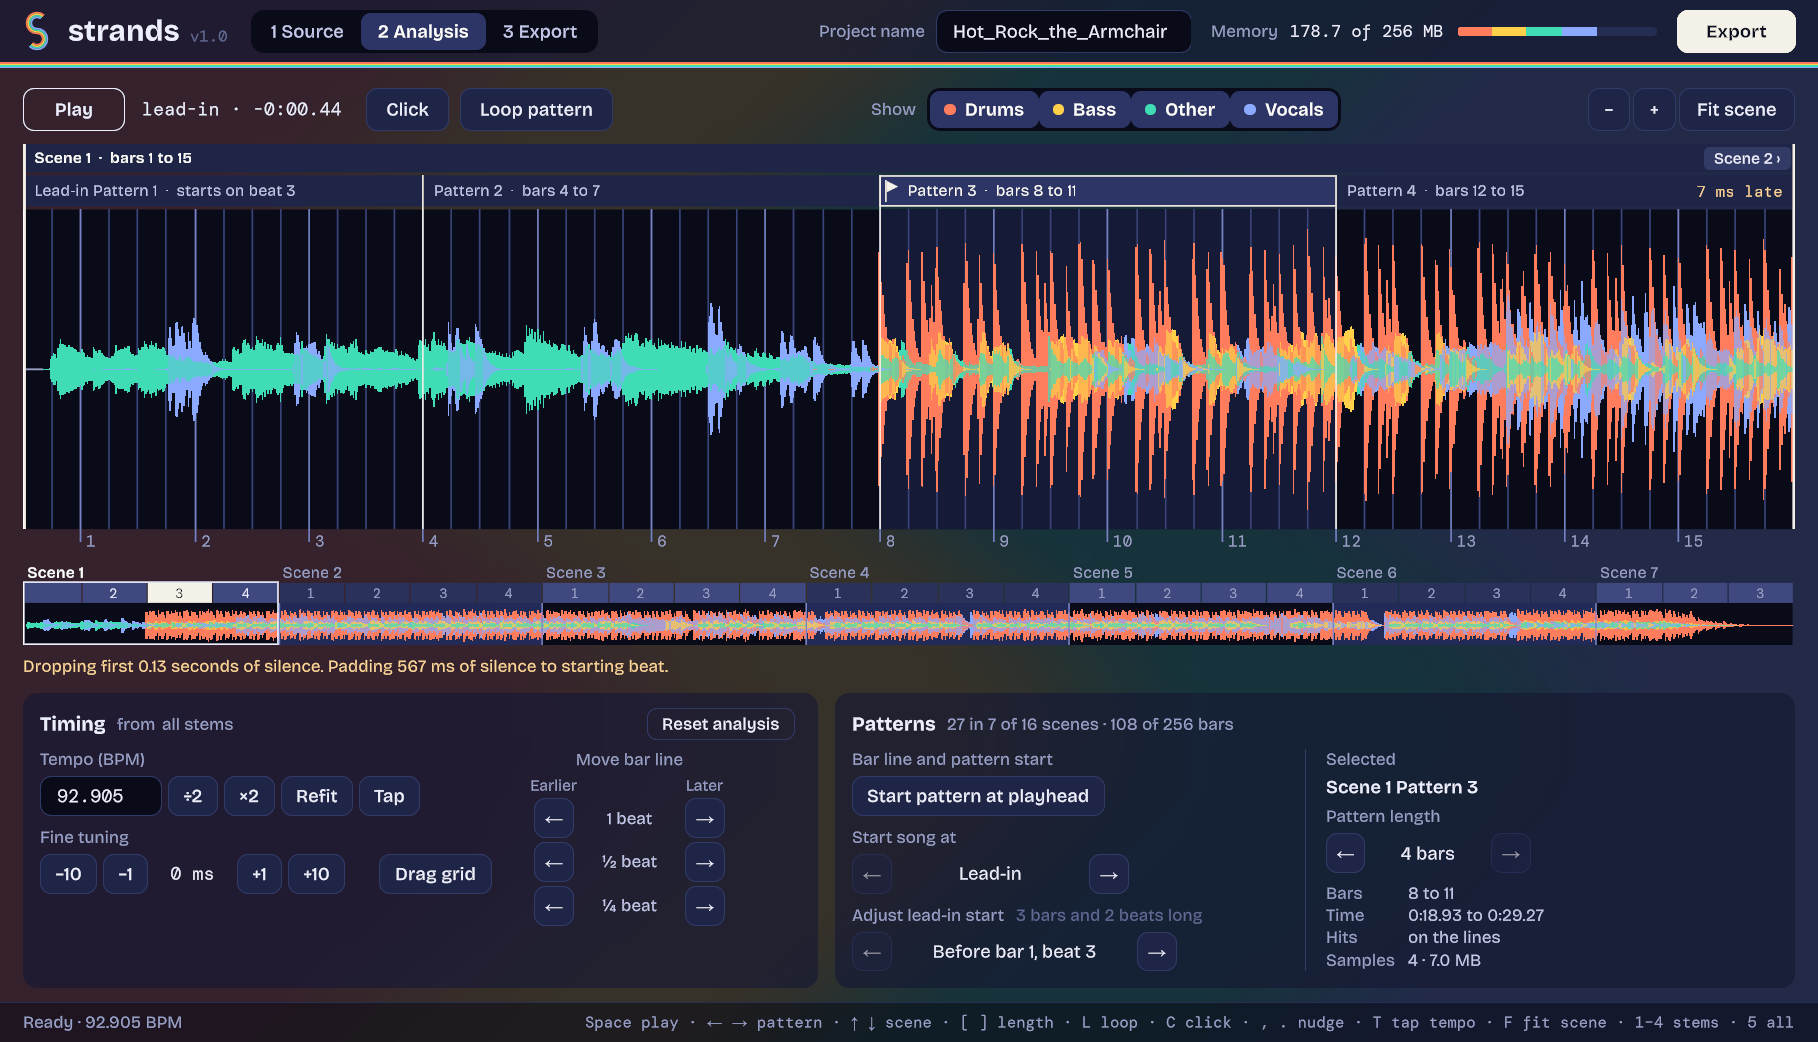Click the Project name field
Viewport: 1818px width, 1042px height.
point(1063,31)
